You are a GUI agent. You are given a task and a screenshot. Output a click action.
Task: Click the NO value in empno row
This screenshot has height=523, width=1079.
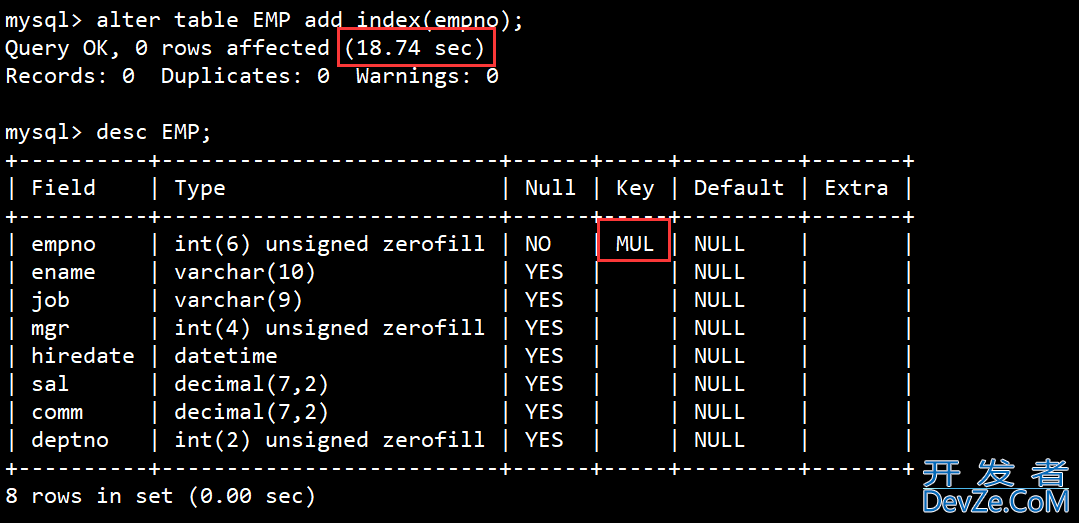pos(537,244)
